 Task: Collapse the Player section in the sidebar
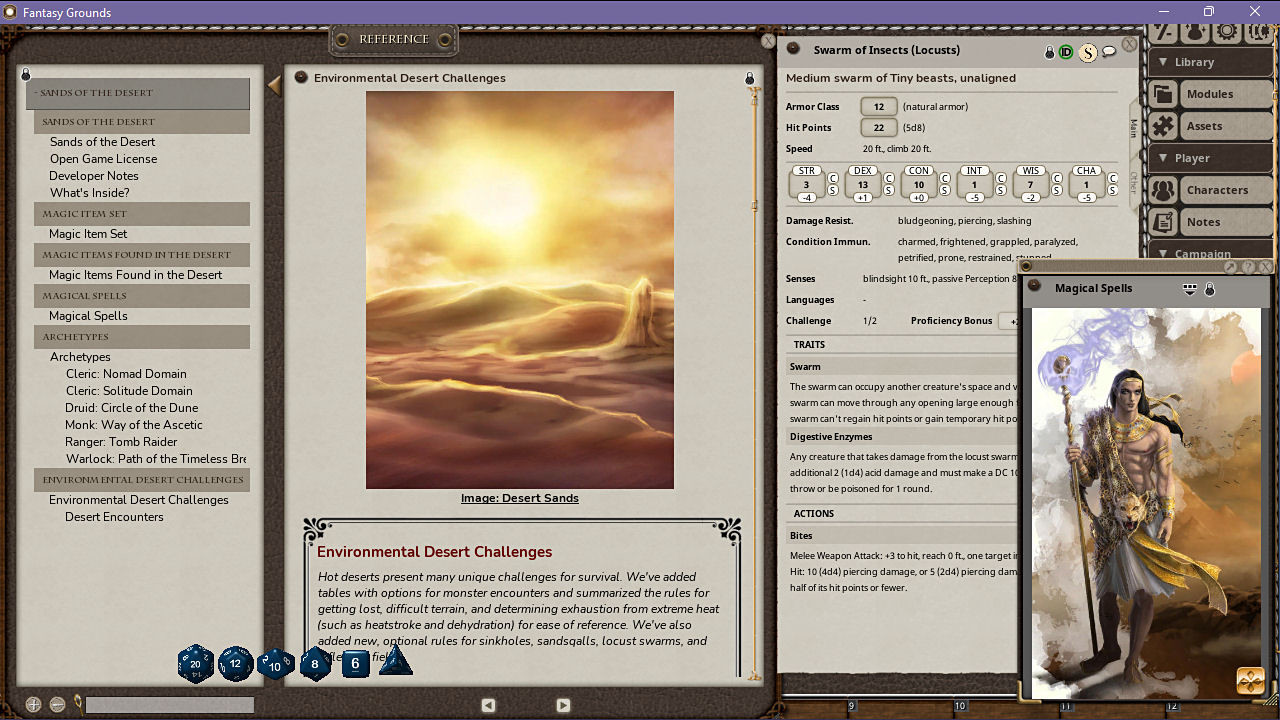click(1163, 157)
